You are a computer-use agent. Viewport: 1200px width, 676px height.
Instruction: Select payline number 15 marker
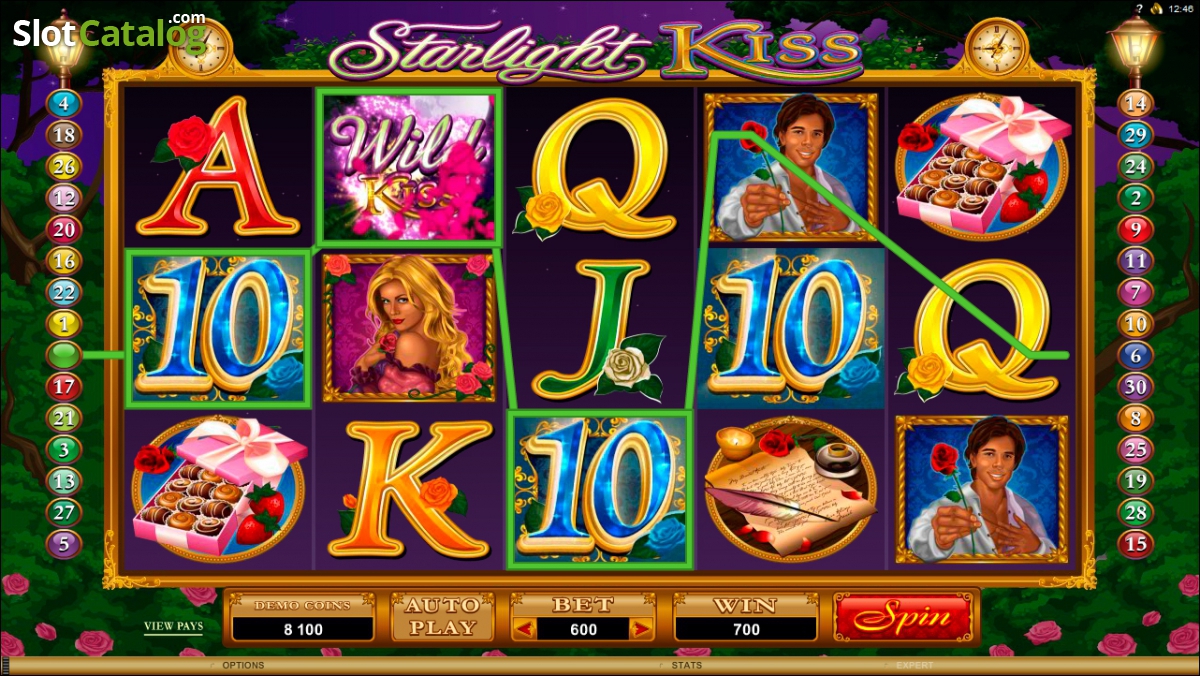(1136, 544)
